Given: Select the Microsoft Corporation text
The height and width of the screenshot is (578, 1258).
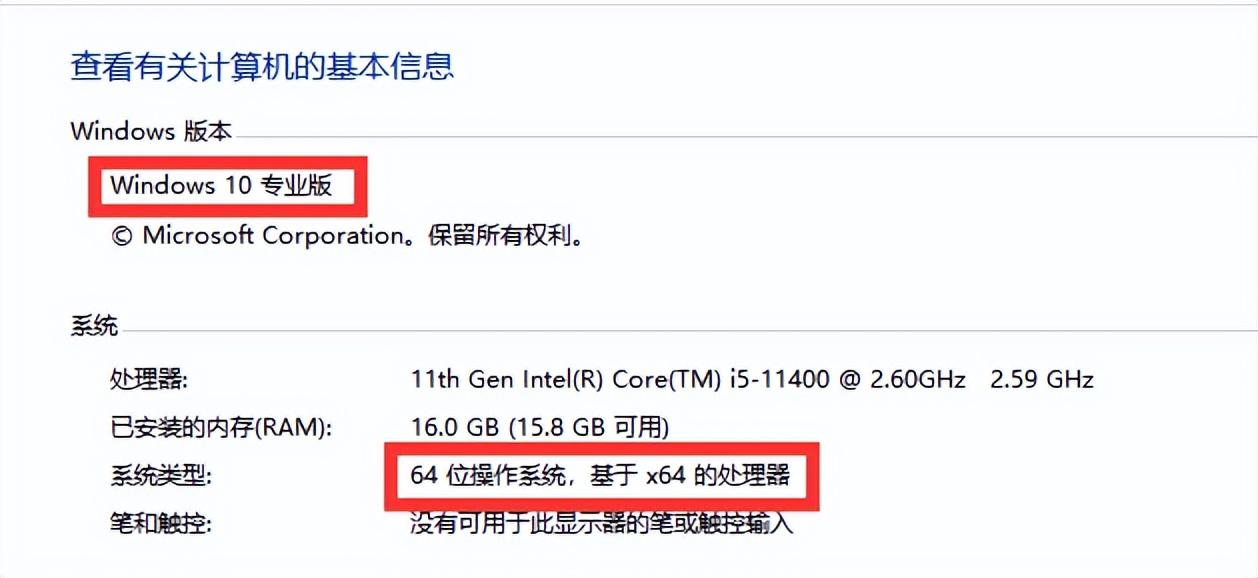Looking at the screenshot, I should (x=272, y=236).
